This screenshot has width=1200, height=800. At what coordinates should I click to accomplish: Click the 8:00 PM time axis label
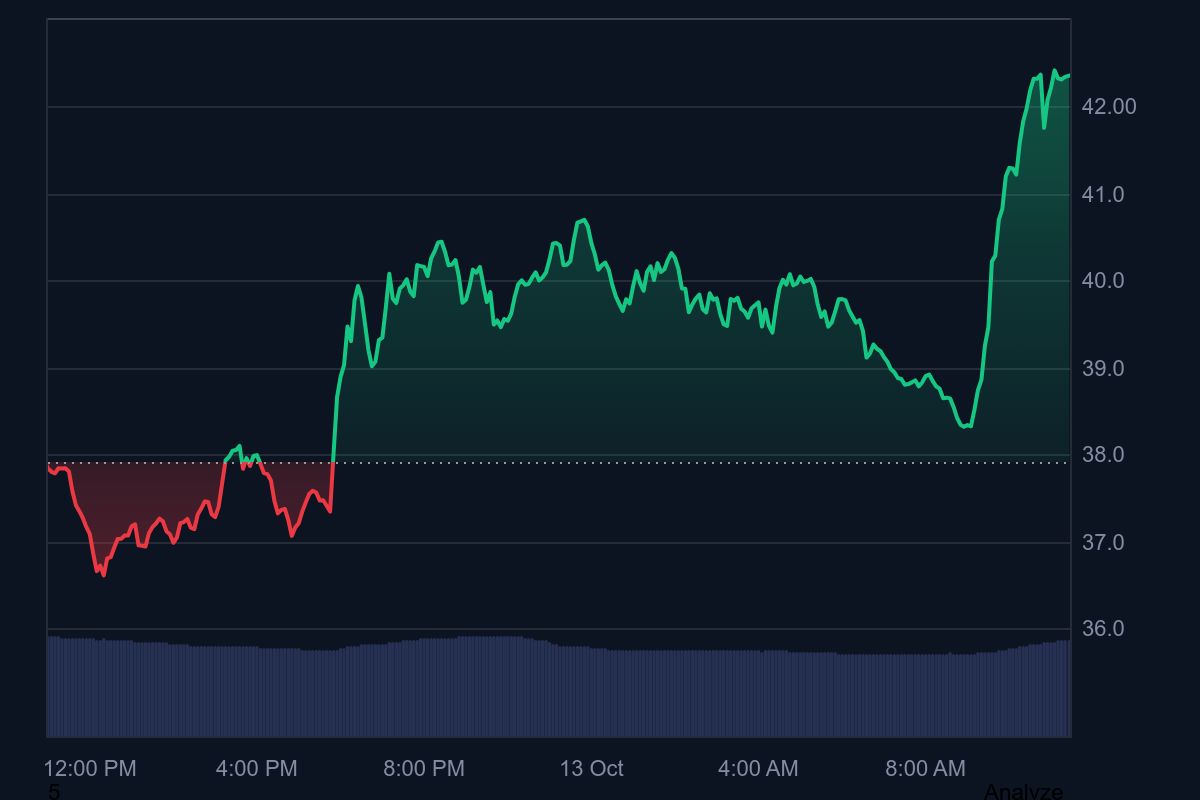(x=424, y=768)
